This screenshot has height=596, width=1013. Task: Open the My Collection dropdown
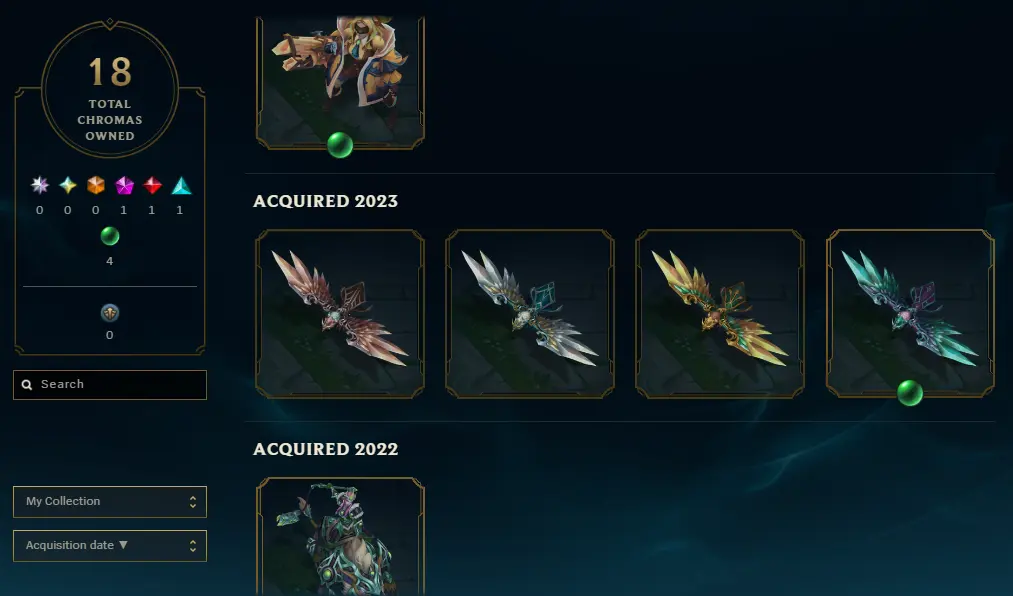pos(110,502)
